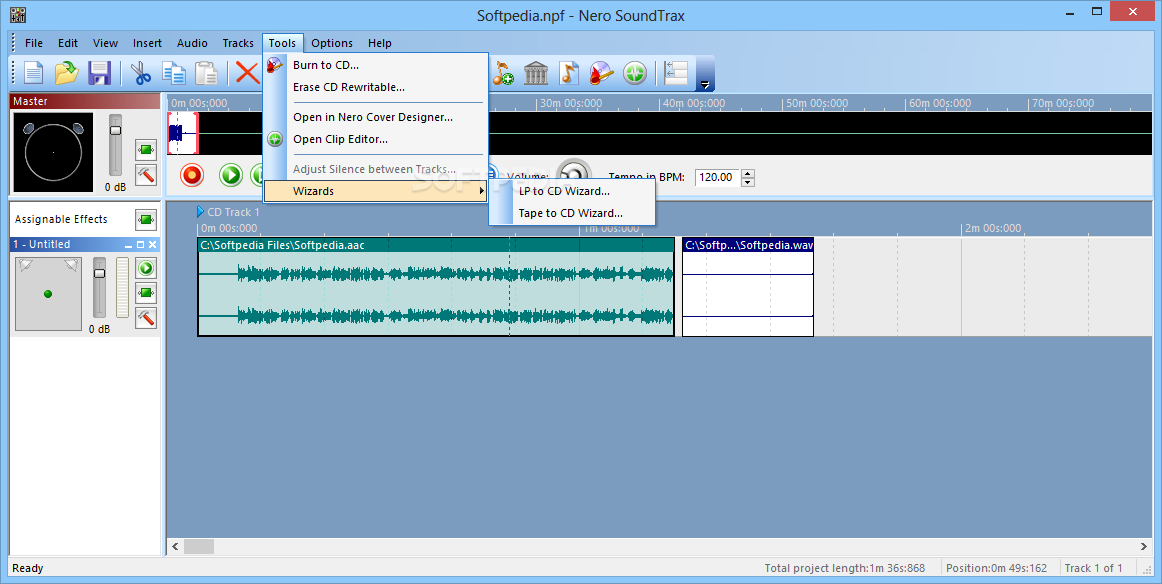The height and width of the screenshot is (584, 1162).
Task: Click the Master circular pan control
Action: point(53,152)
